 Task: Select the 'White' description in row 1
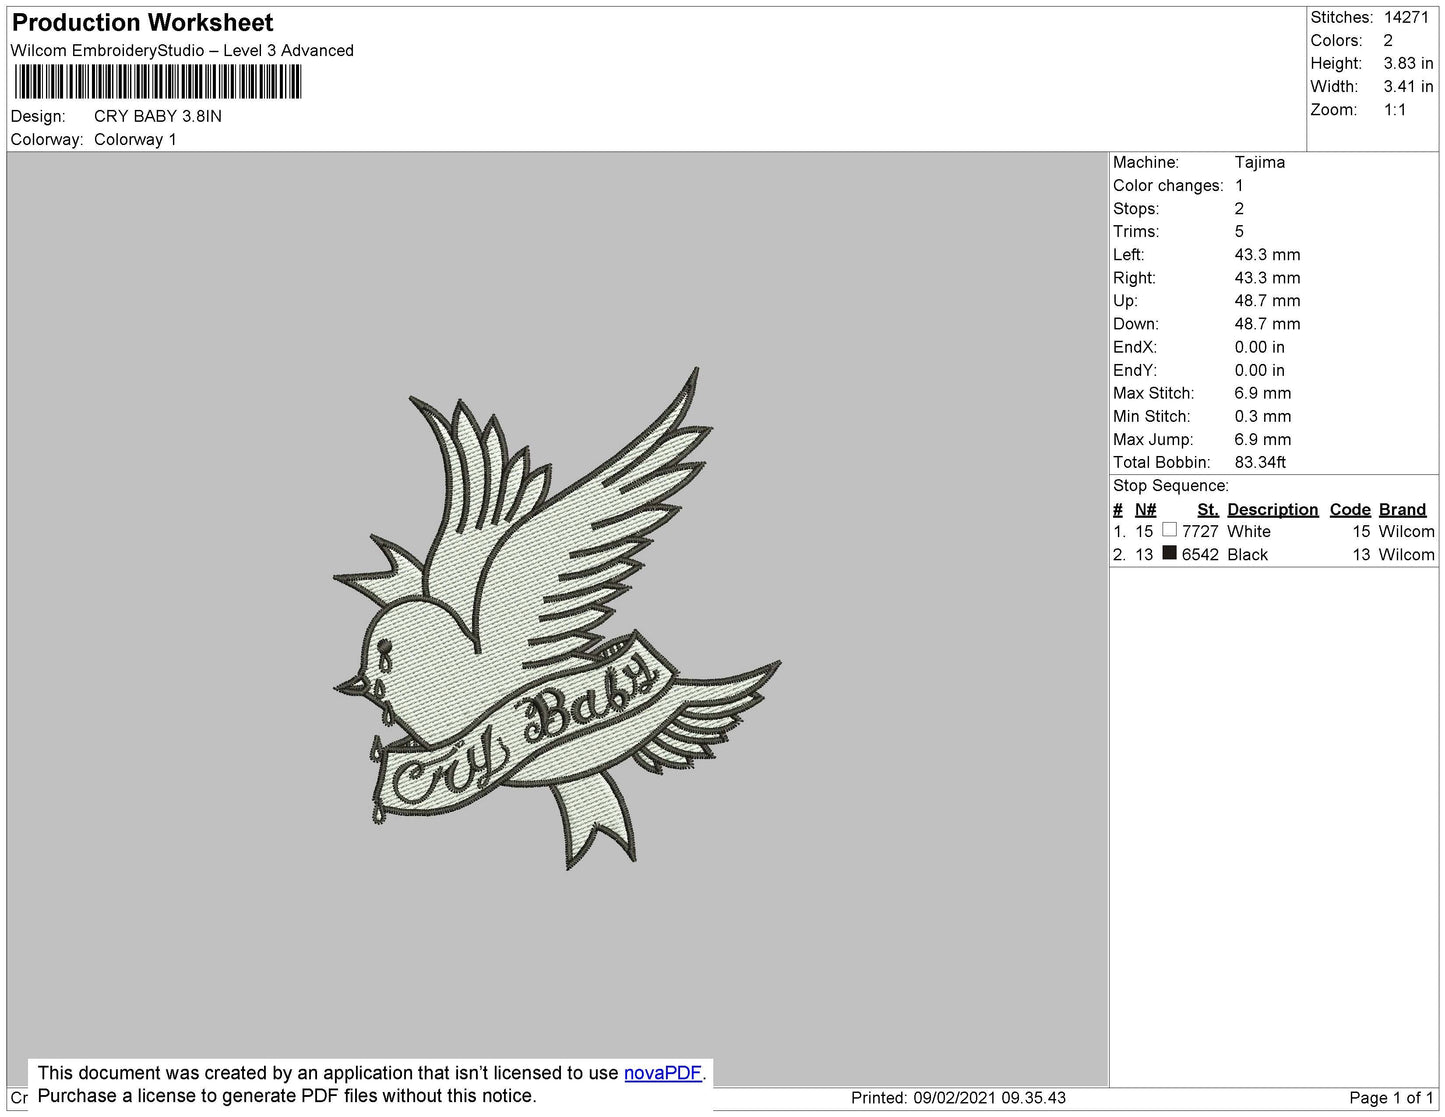(1249, 532)
